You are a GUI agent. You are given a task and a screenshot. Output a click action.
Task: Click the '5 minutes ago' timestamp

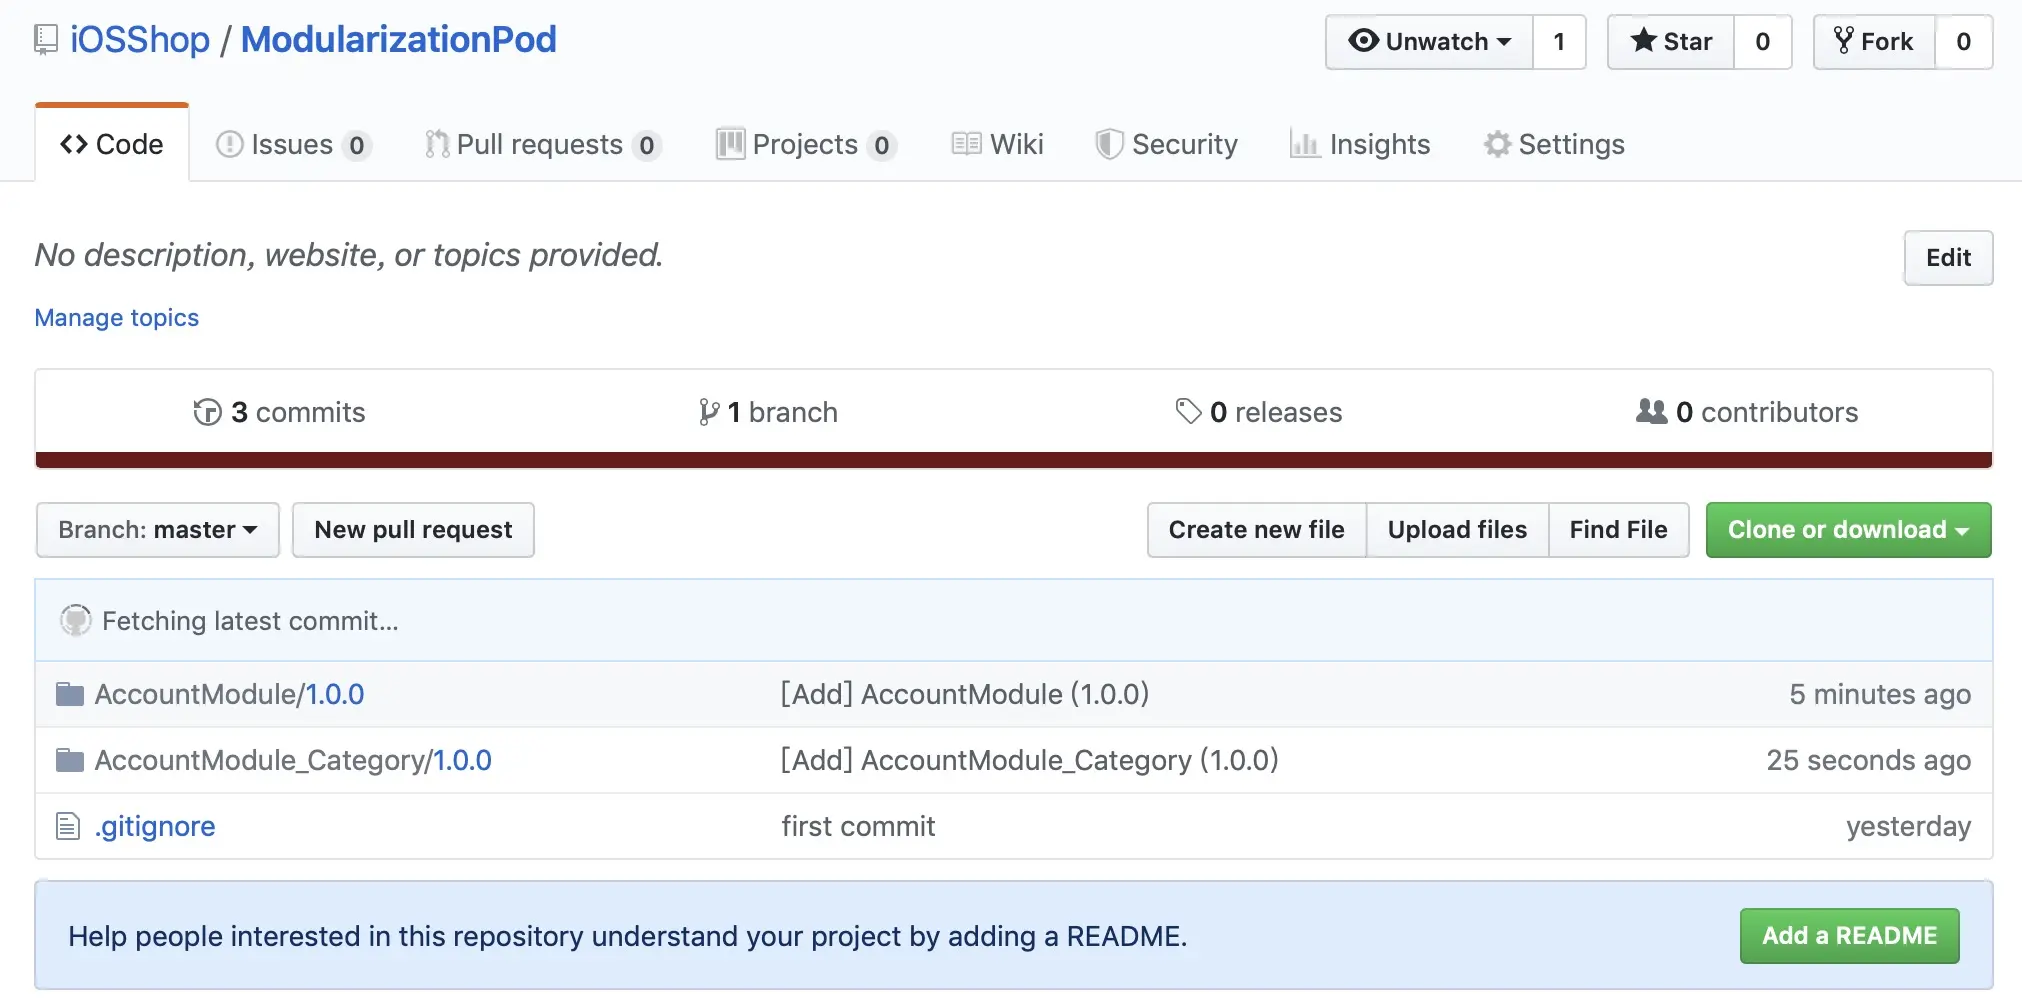point(1880,694)
